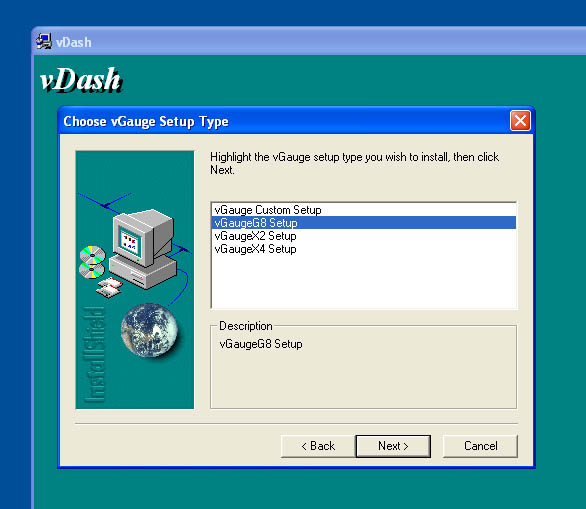Click the InstallShield vertical watermark

click(93, 355)
